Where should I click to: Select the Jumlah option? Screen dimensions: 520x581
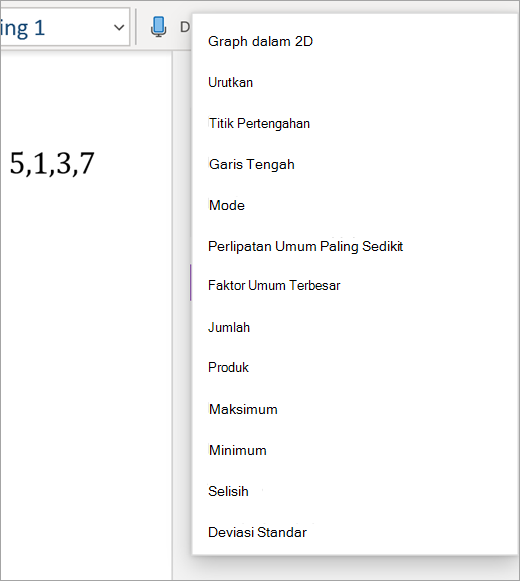[x=229, y=328]
